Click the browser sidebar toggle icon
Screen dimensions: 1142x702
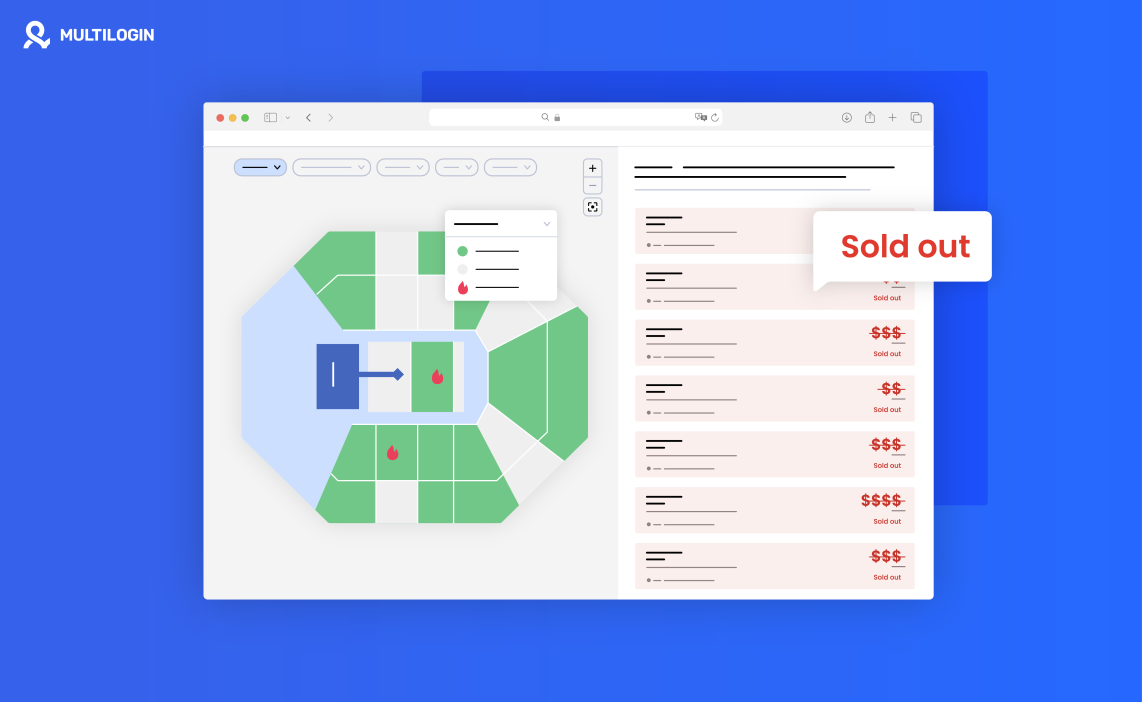[270, 117]
